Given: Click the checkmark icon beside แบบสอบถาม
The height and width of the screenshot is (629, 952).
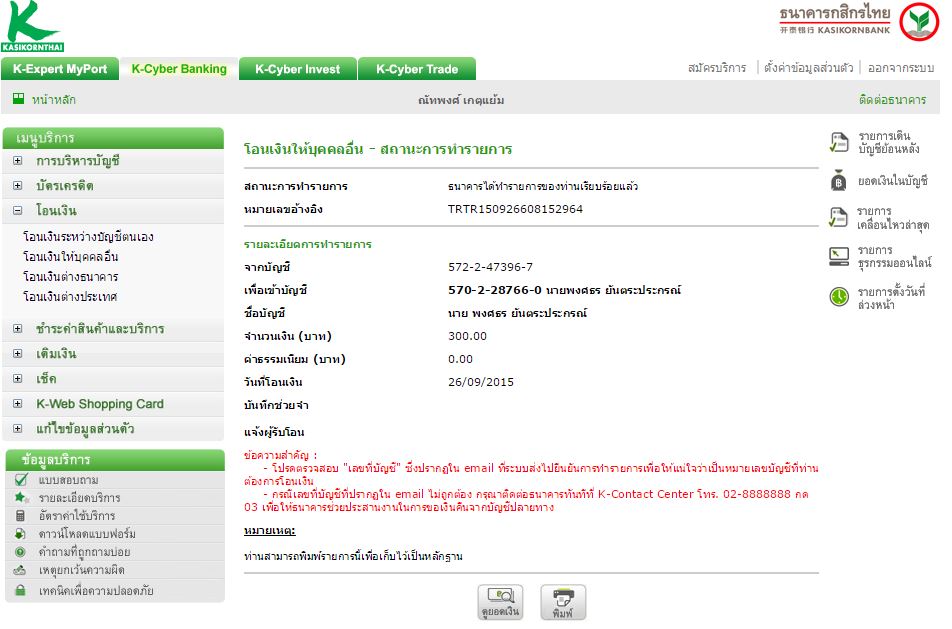Looking at the screenshot, I should [x=21, y=480].
